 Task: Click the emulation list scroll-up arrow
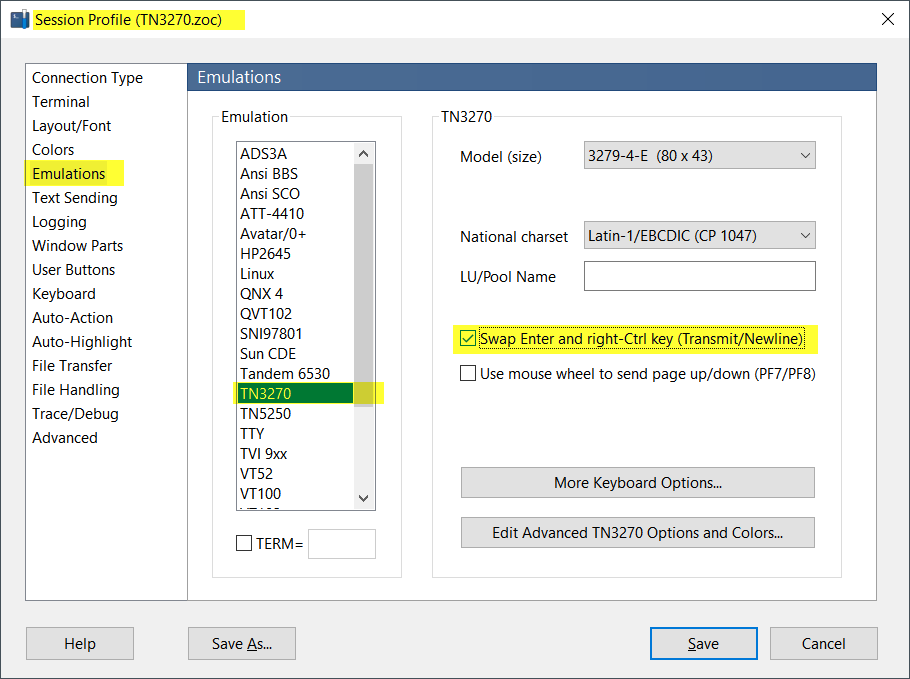pyautogui.click(x=364, y=154)
